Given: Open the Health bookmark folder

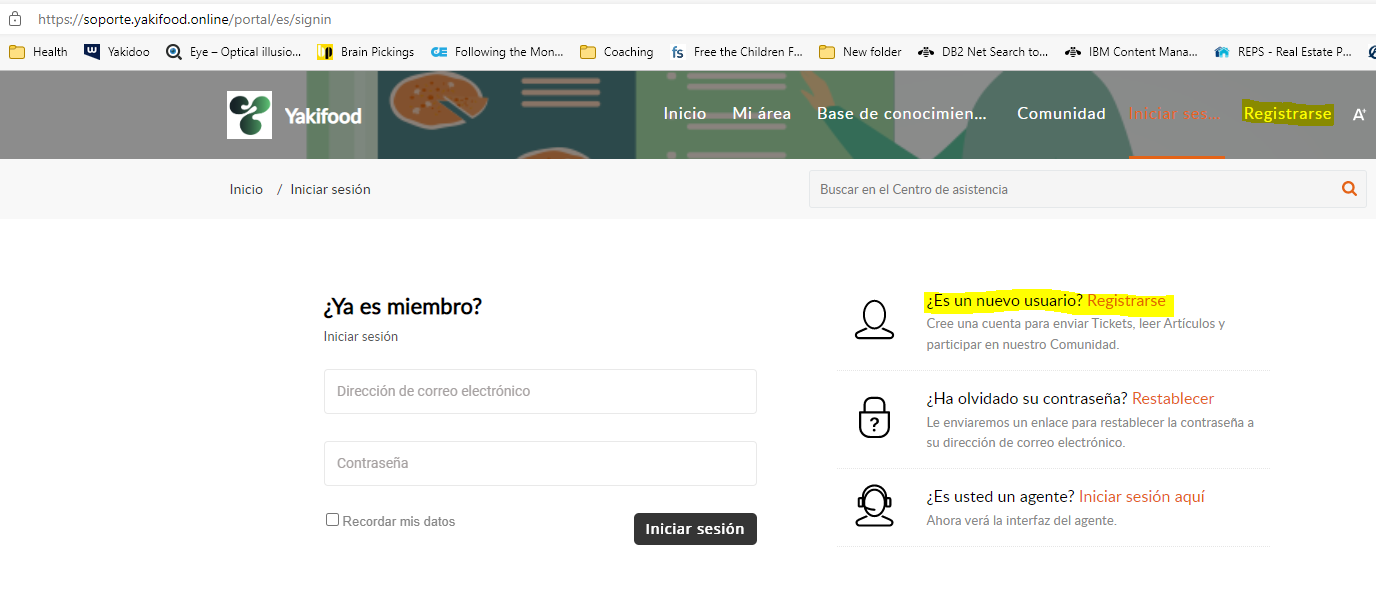Looking at the screenshot, I should coord(39,52).
